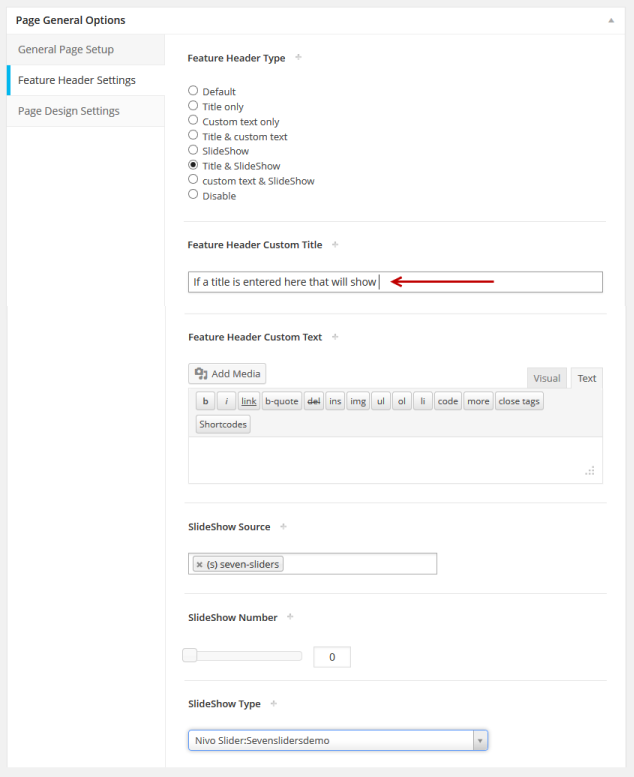Click the Shortcodes button

click(223, 424)
